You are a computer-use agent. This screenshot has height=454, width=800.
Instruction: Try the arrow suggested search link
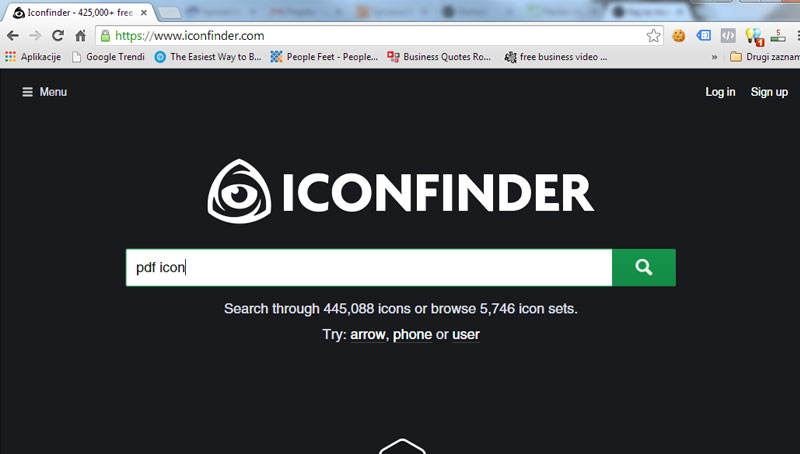(368, 335)
